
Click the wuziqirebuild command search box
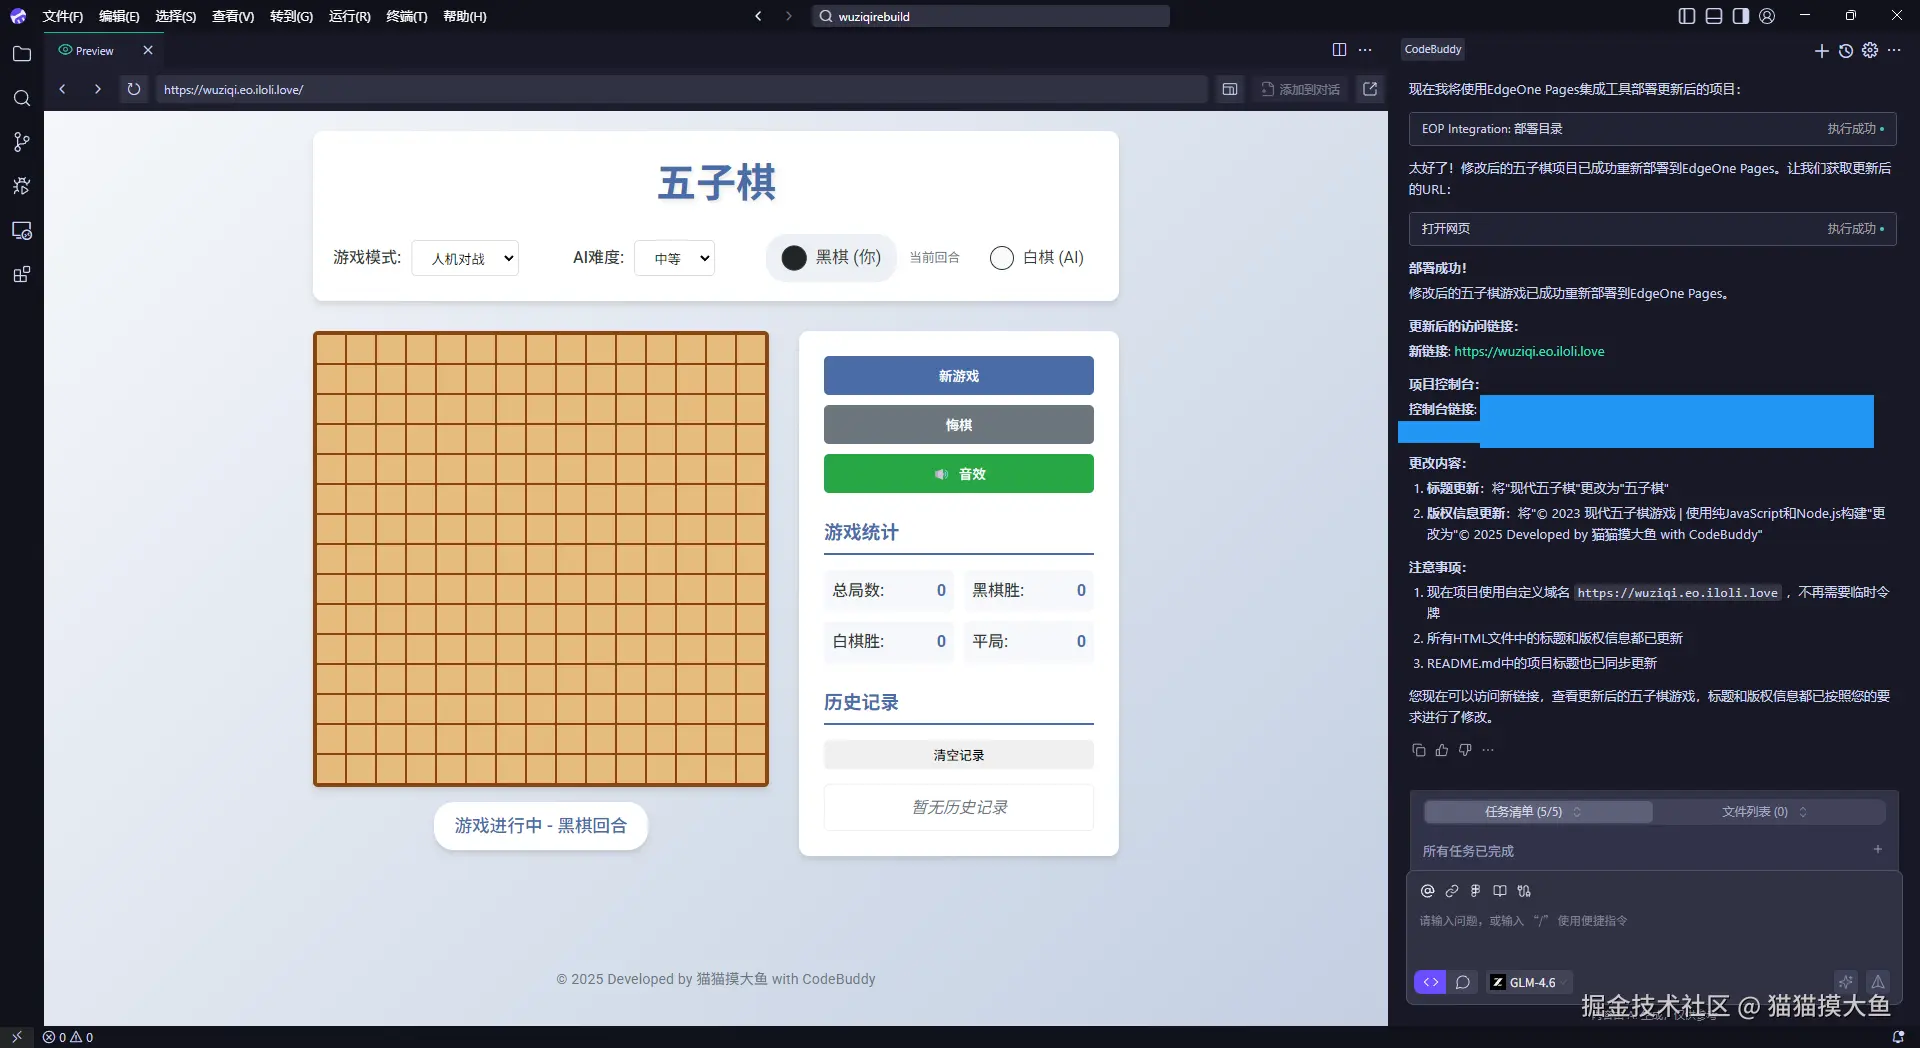990,16
